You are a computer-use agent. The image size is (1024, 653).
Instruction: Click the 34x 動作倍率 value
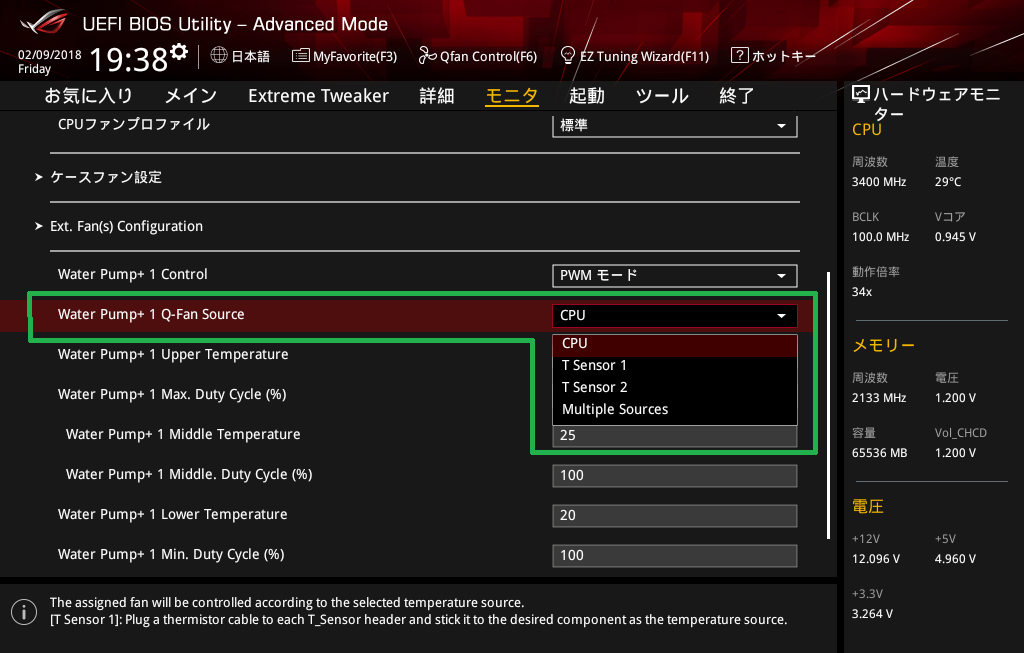click(x=861, y=292)
